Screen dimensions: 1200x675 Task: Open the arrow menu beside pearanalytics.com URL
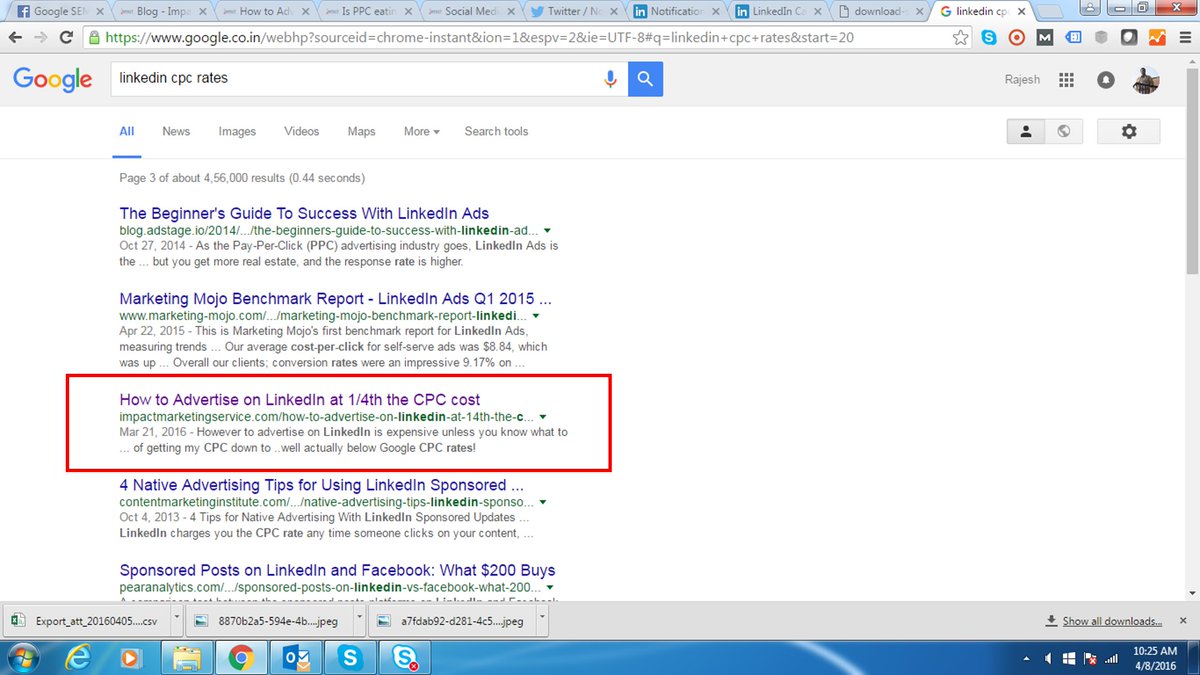[550, 587]
